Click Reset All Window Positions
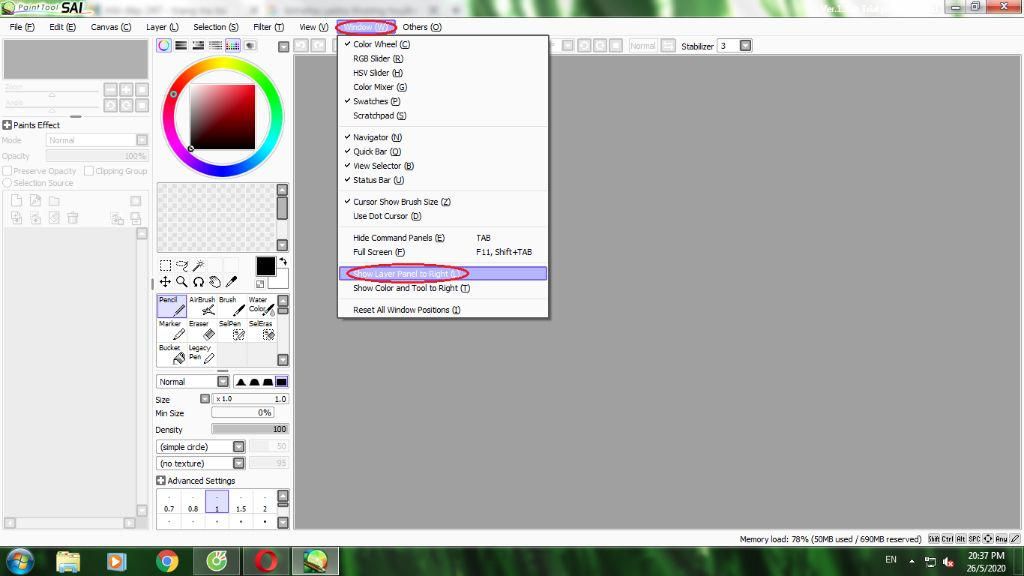Image resolution: width=1024 pixels, height=576 pixels. (443, 310)
